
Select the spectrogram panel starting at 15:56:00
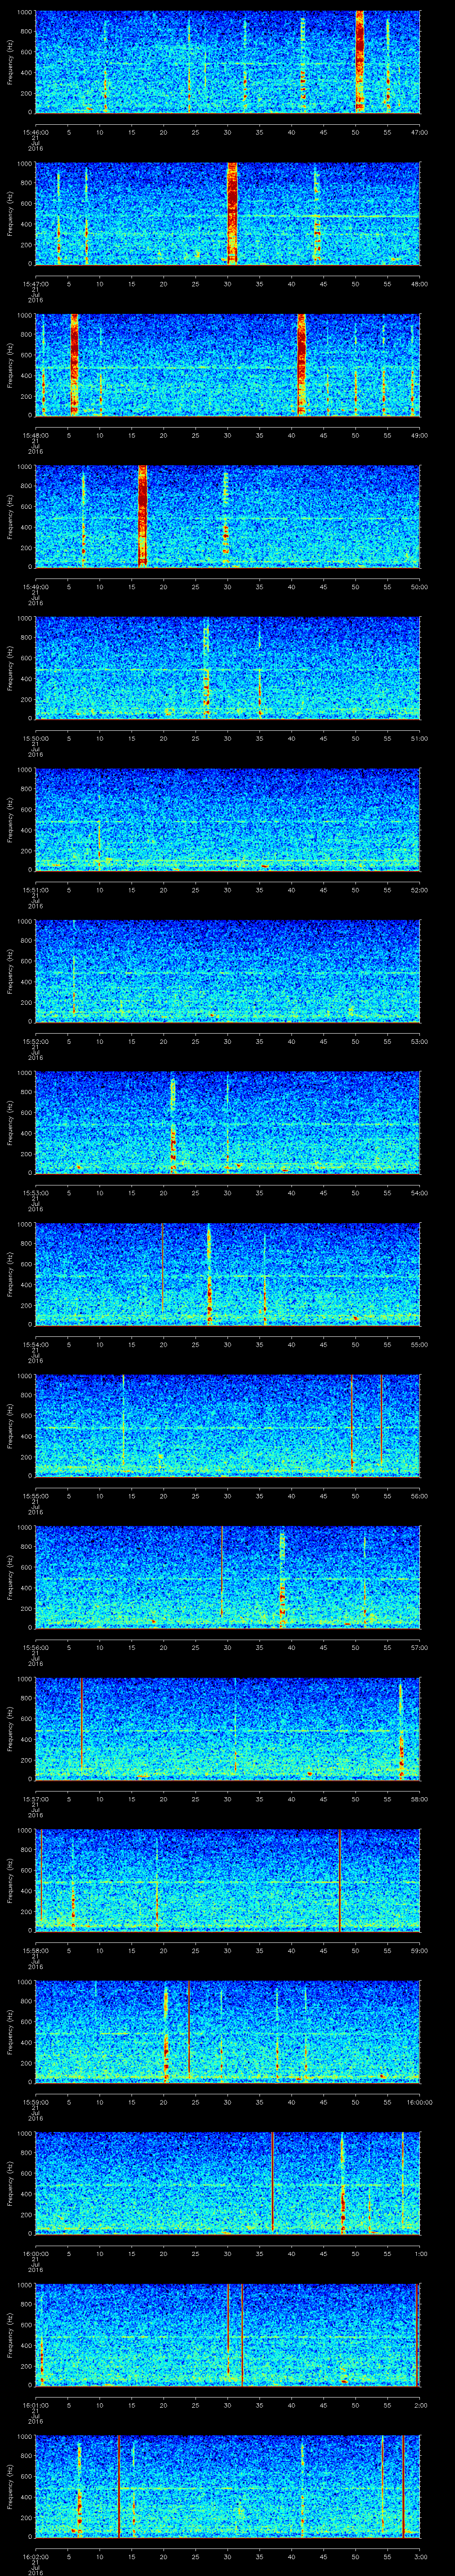click(228, 1577)
